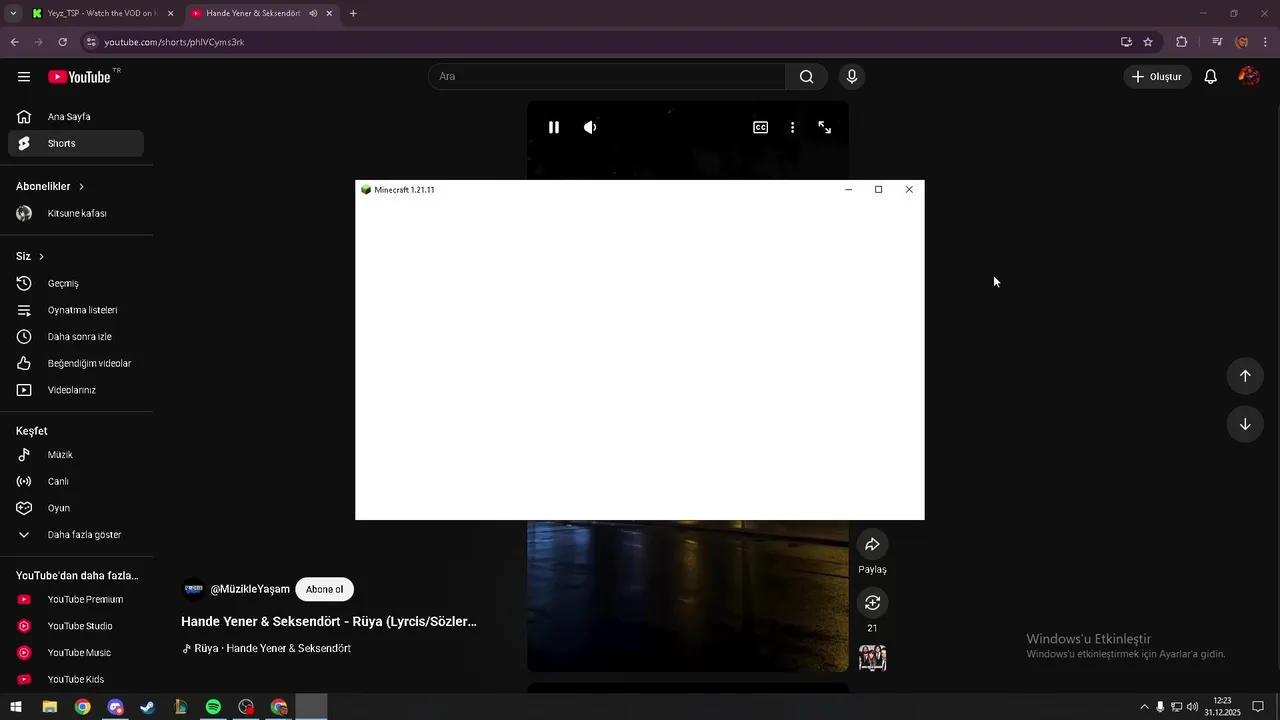Viewport: 1280px width, 720px height.
Task: Bookmark this page with the star
Action: 1148,42
